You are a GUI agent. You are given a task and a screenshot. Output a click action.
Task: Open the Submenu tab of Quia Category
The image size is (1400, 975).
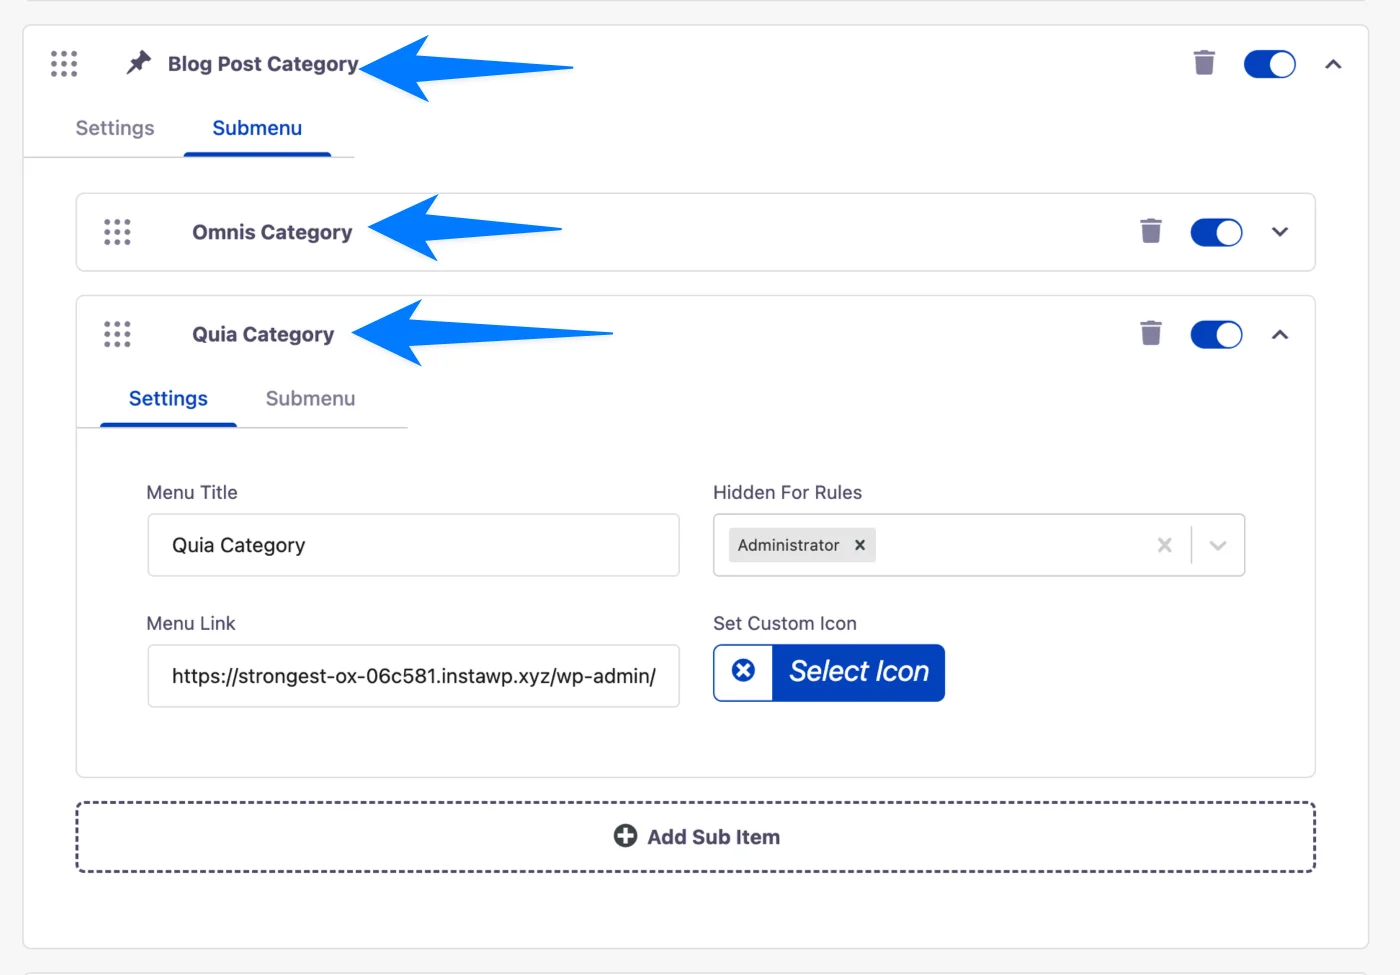310,398
